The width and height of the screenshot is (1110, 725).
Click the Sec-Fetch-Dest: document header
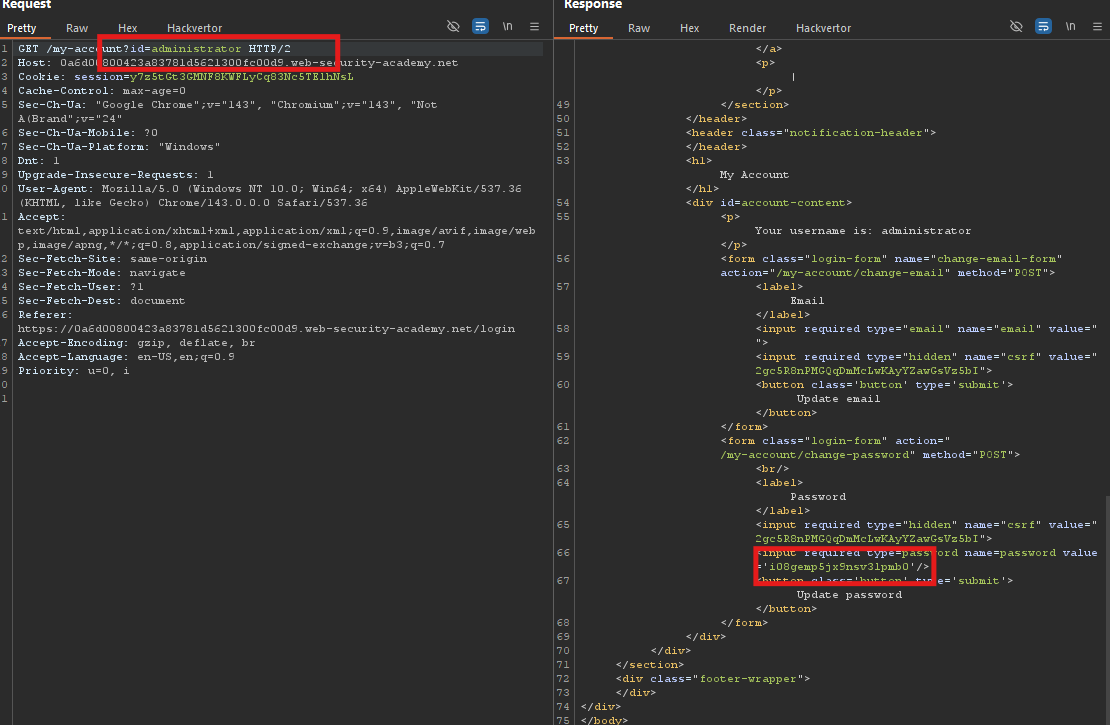click(x=101, y=301)
